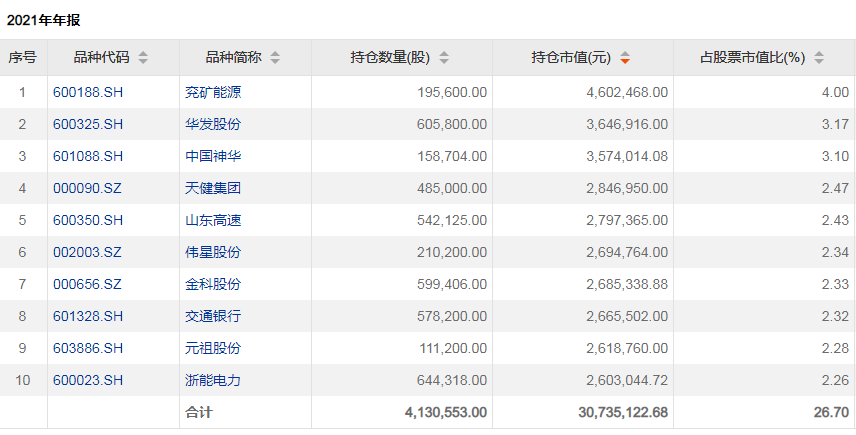Screen dimensions: 856x435
Task: Open 华发股份 stock page
Action: point(213,124)
